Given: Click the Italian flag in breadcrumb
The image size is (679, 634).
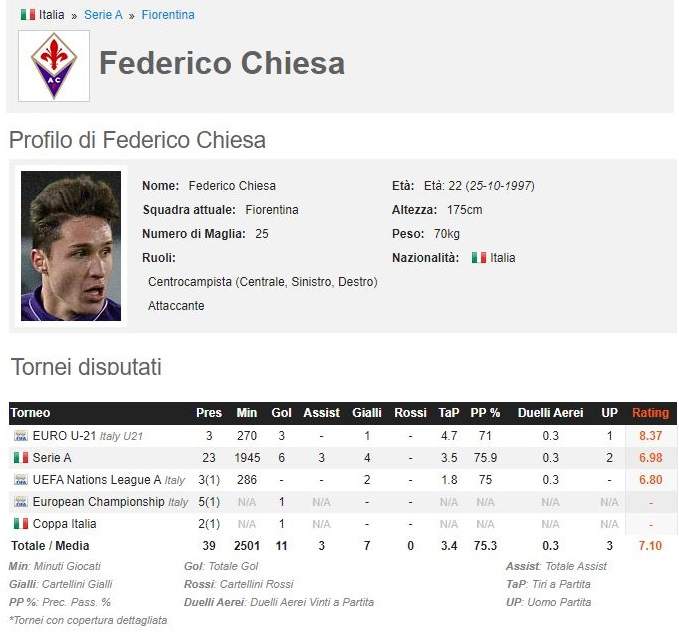Looking at the screenshot, I should pos(28,15).
